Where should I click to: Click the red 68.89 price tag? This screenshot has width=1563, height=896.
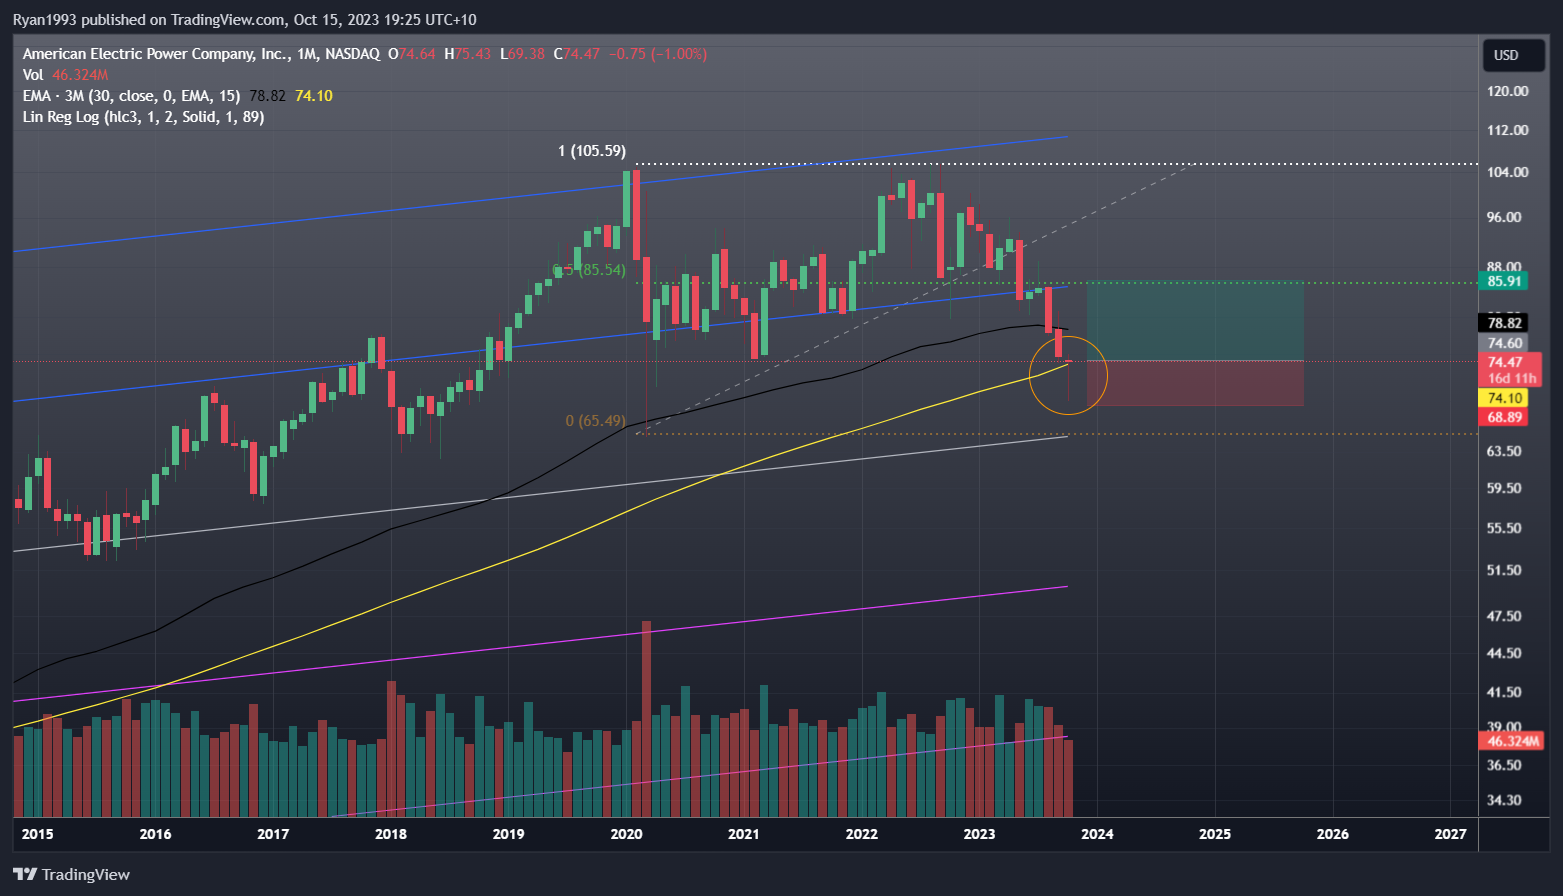[x=1505, y=417]
